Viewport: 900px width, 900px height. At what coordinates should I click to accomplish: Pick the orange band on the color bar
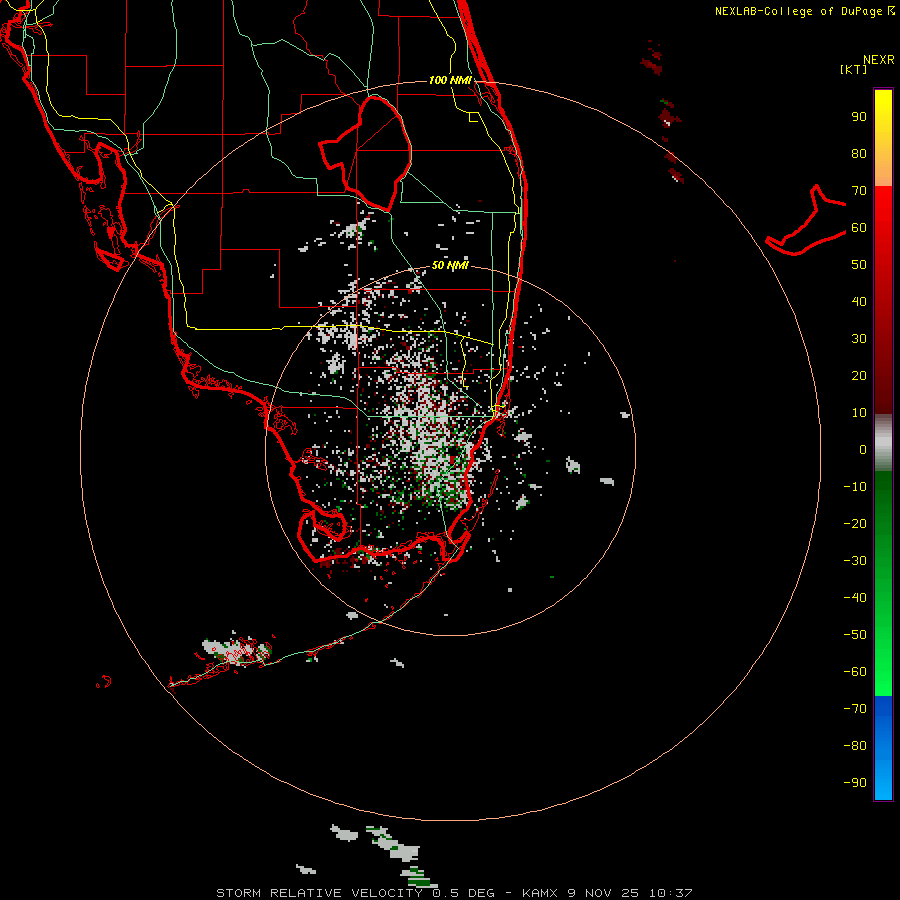(883, 171)
